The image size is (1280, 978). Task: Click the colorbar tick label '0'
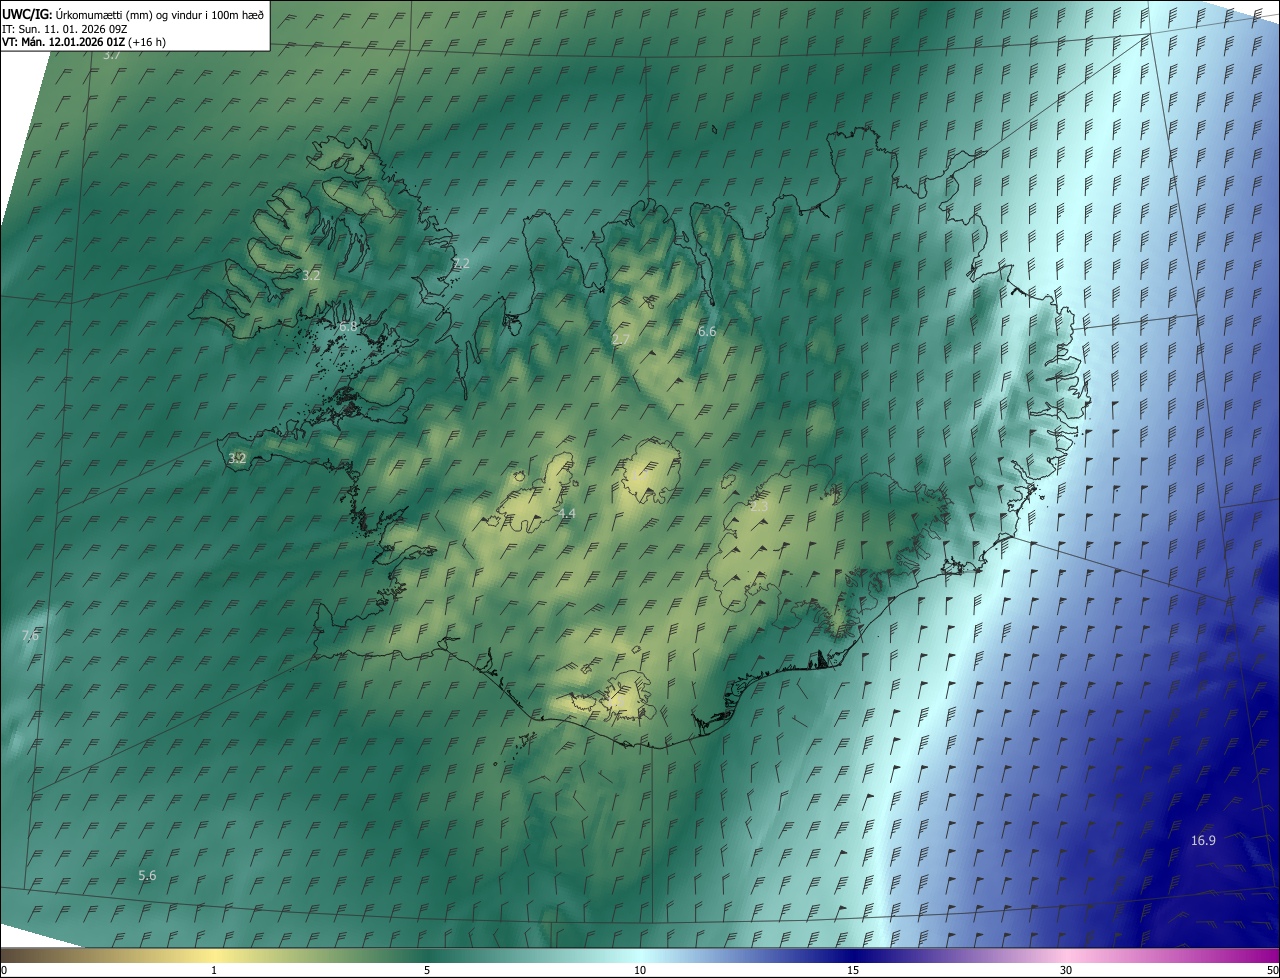pos(4,971)
